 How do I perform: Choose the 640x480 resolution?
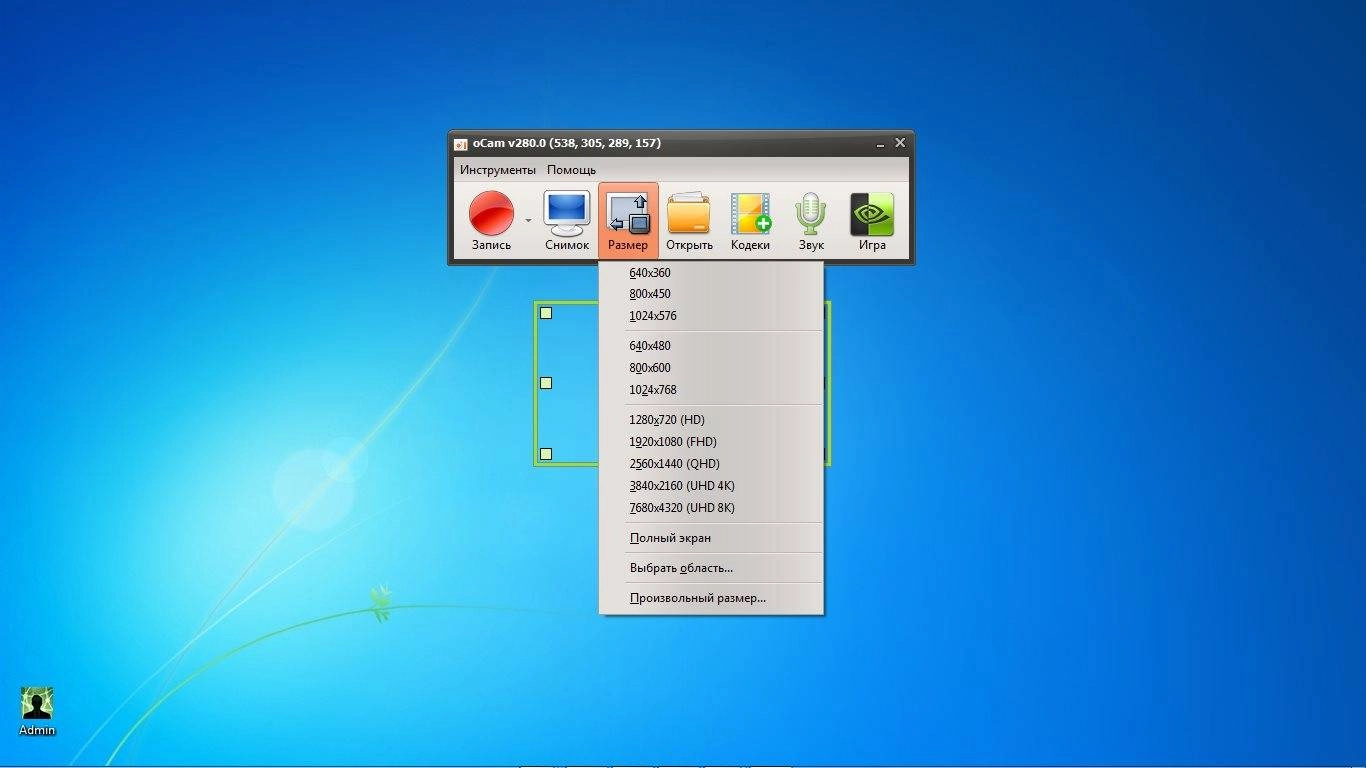(711, 346)
